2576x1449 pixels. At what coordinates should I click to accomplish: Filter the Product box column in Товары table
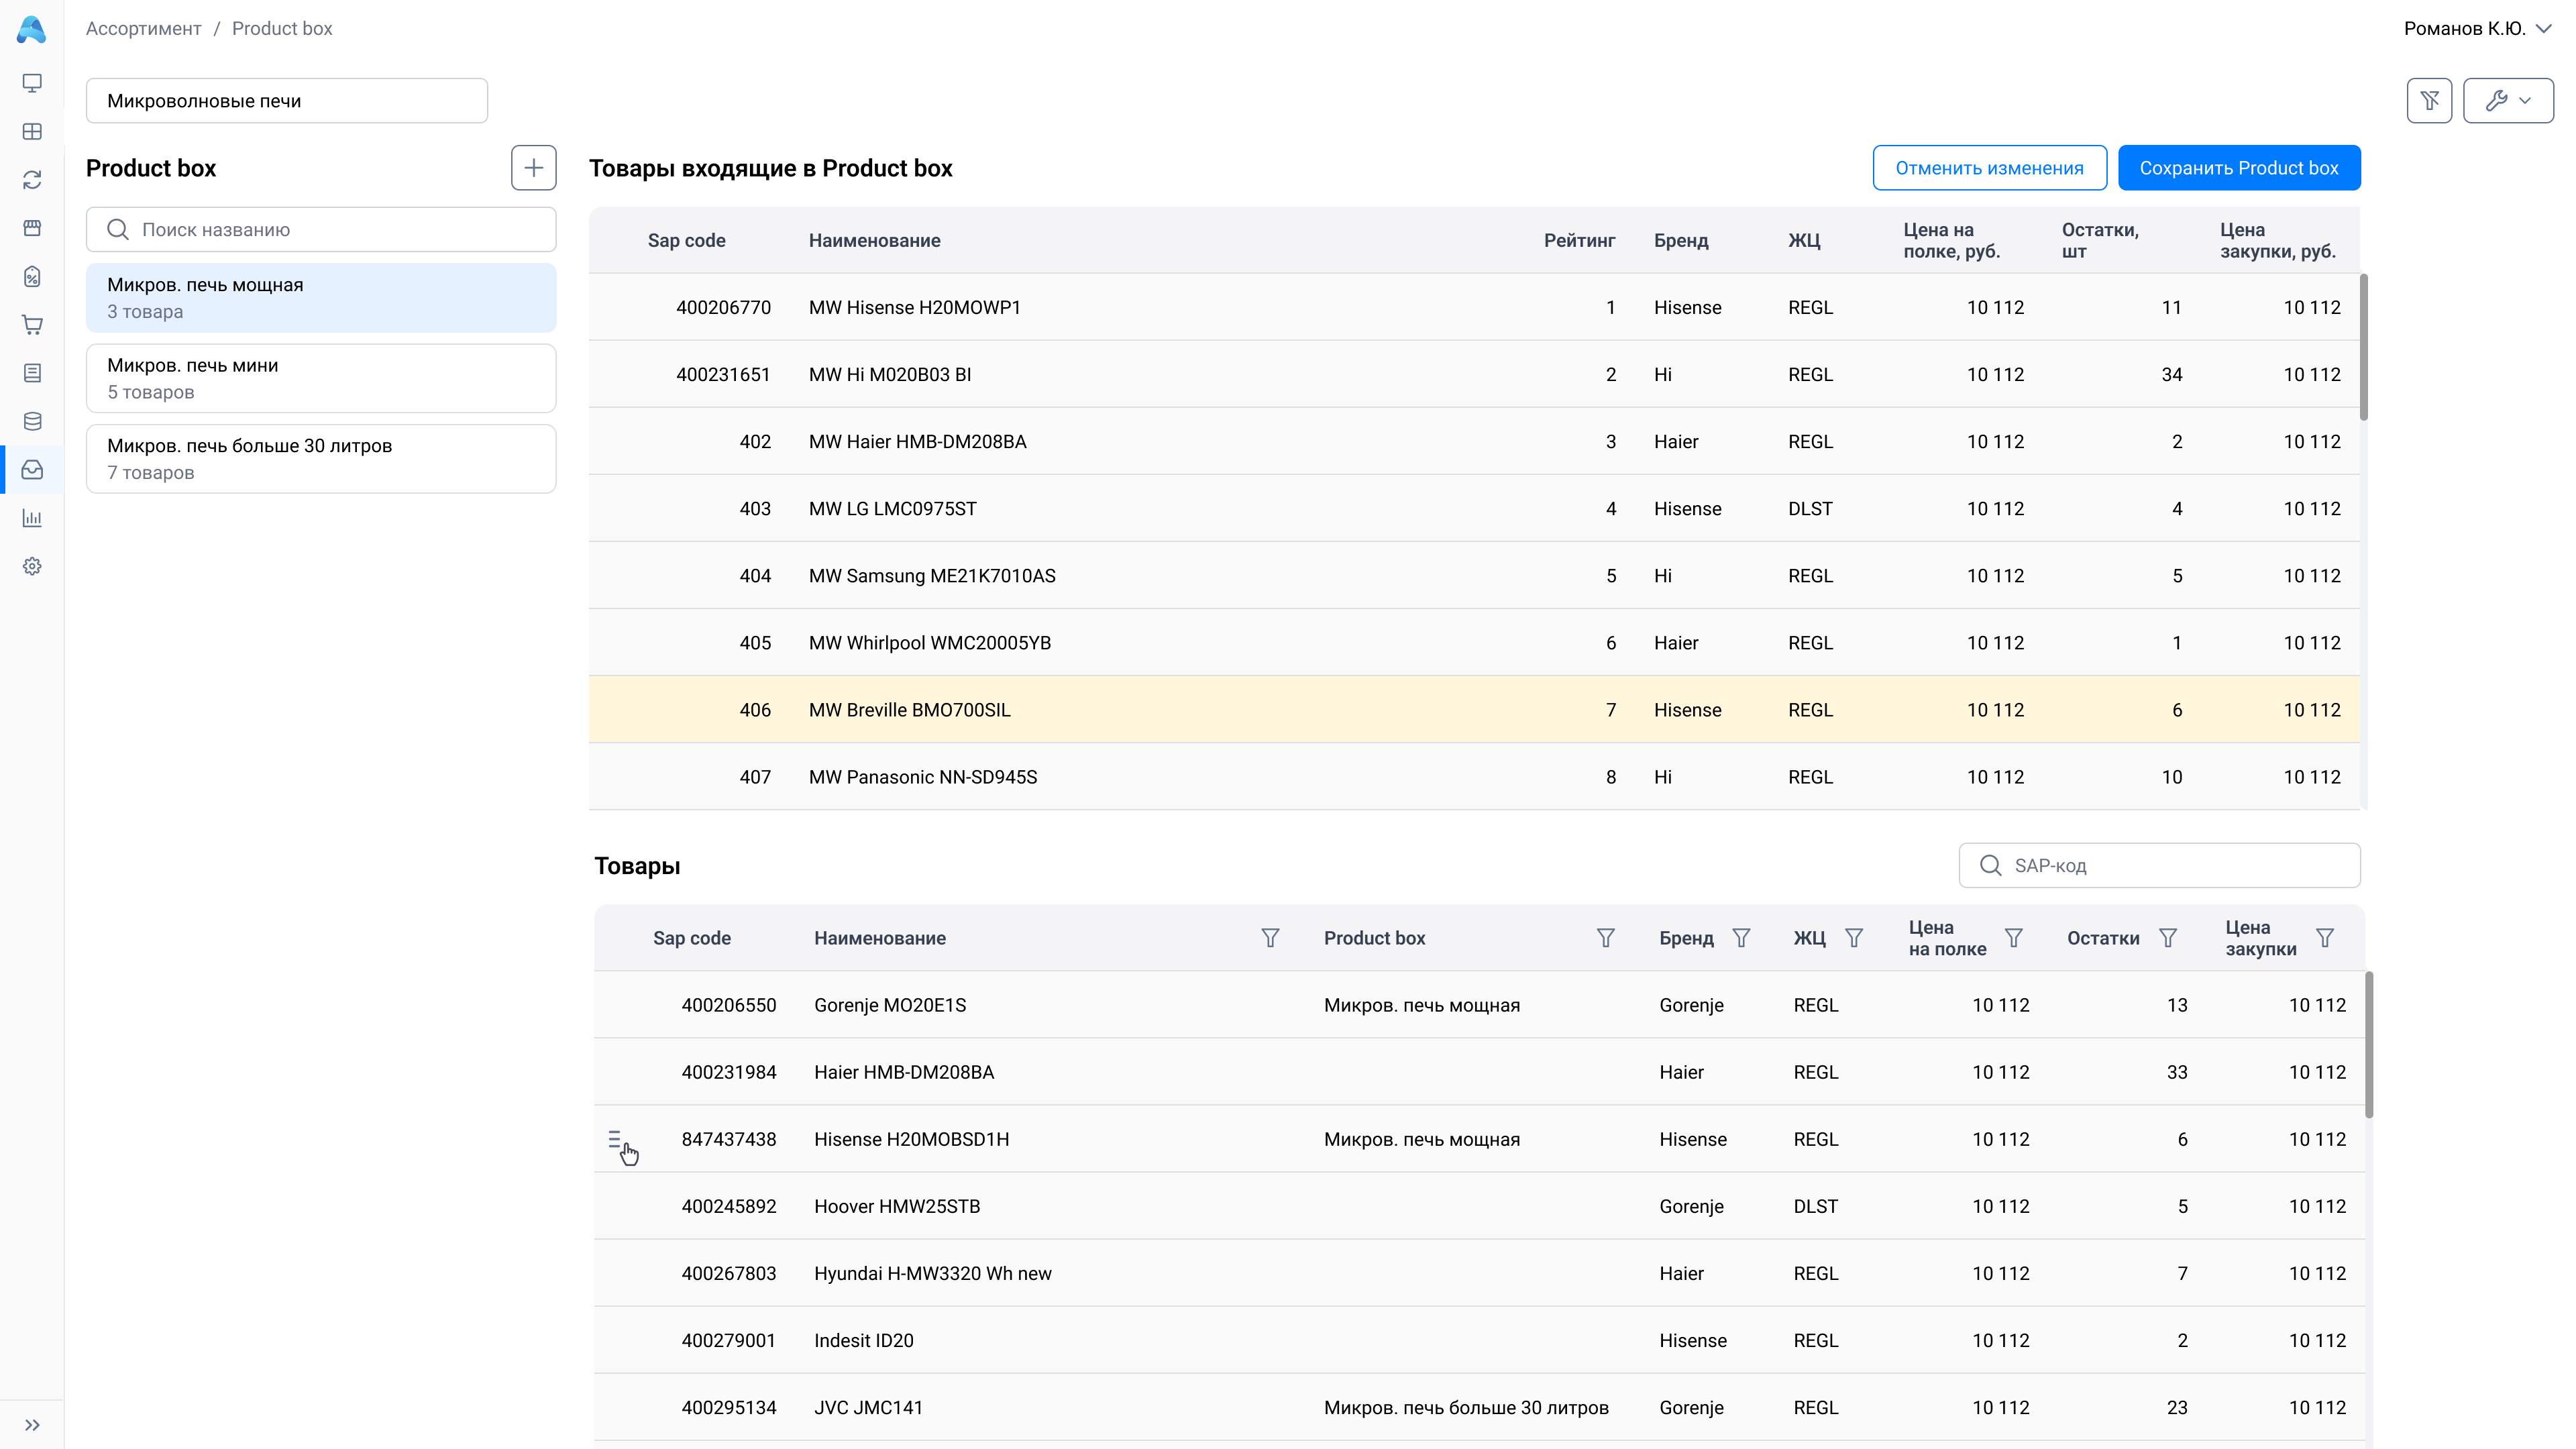(1606, 938)
